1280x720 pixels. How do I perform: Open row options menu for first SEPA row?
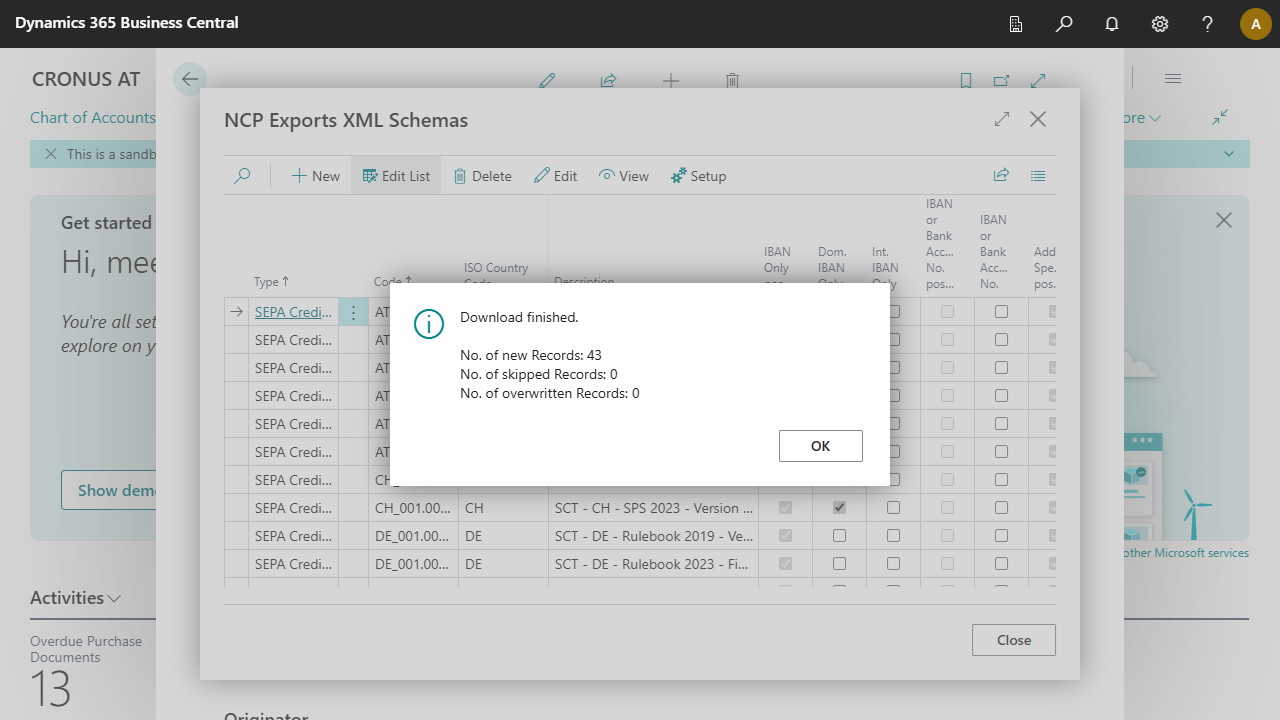353,312
